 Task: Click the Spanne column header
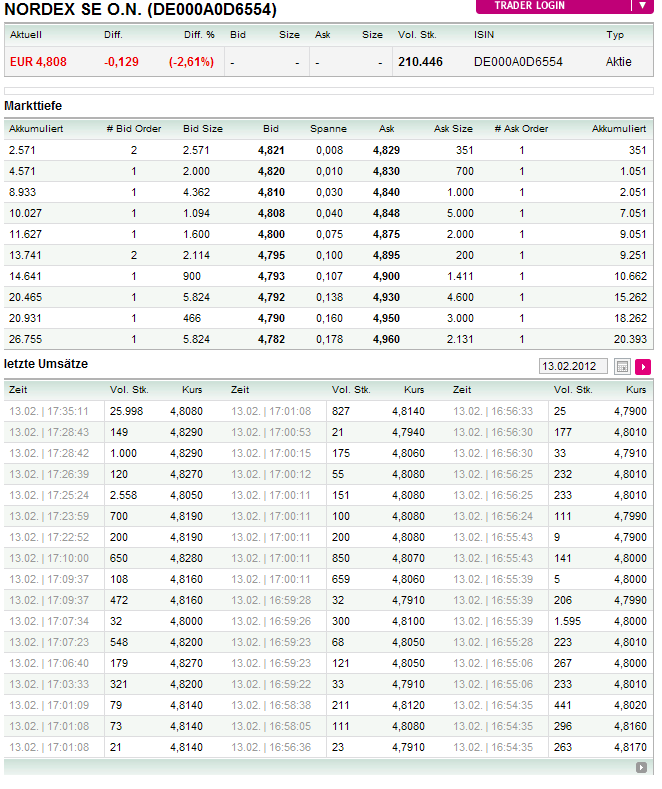coord(328,129)
